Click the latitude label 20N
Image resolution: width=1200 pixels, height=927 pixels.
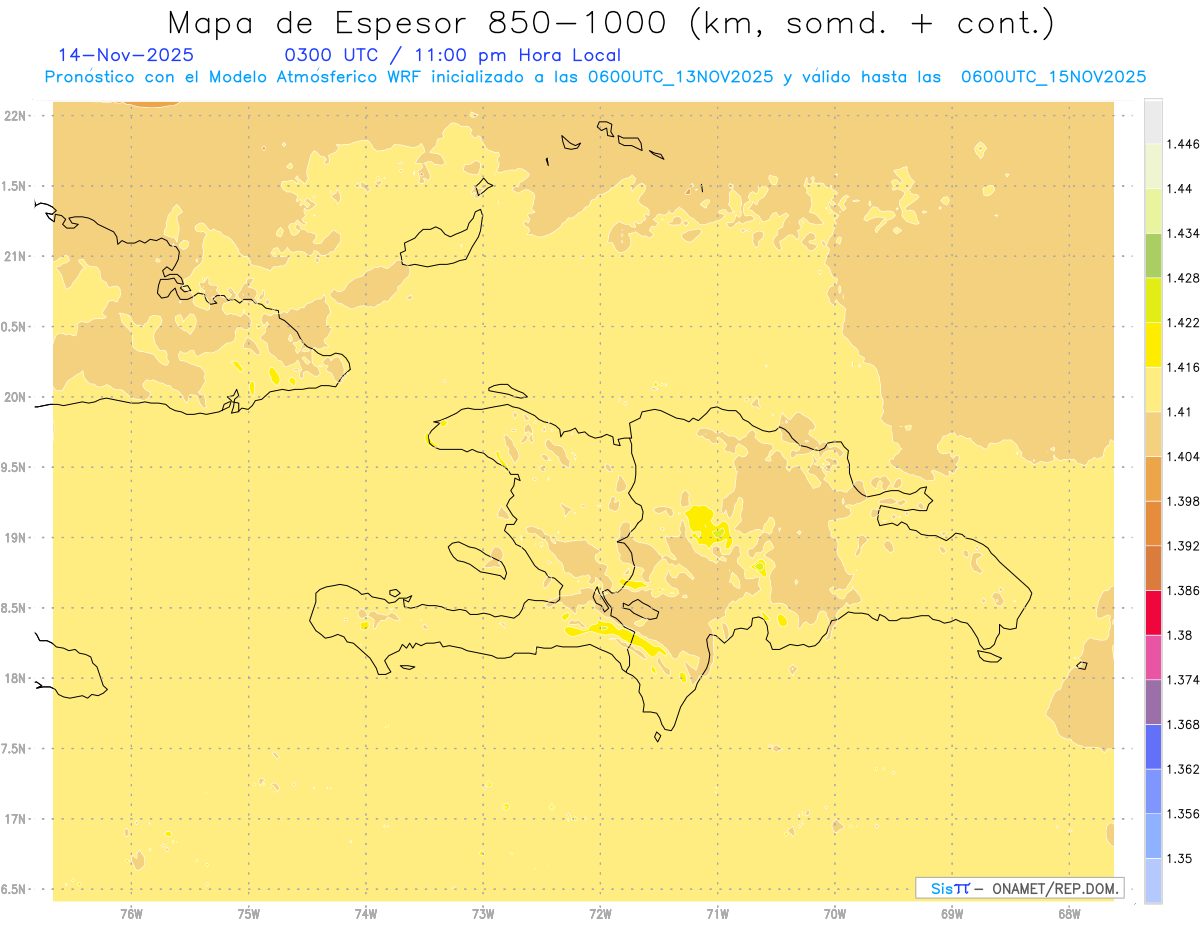pos(16,397)
